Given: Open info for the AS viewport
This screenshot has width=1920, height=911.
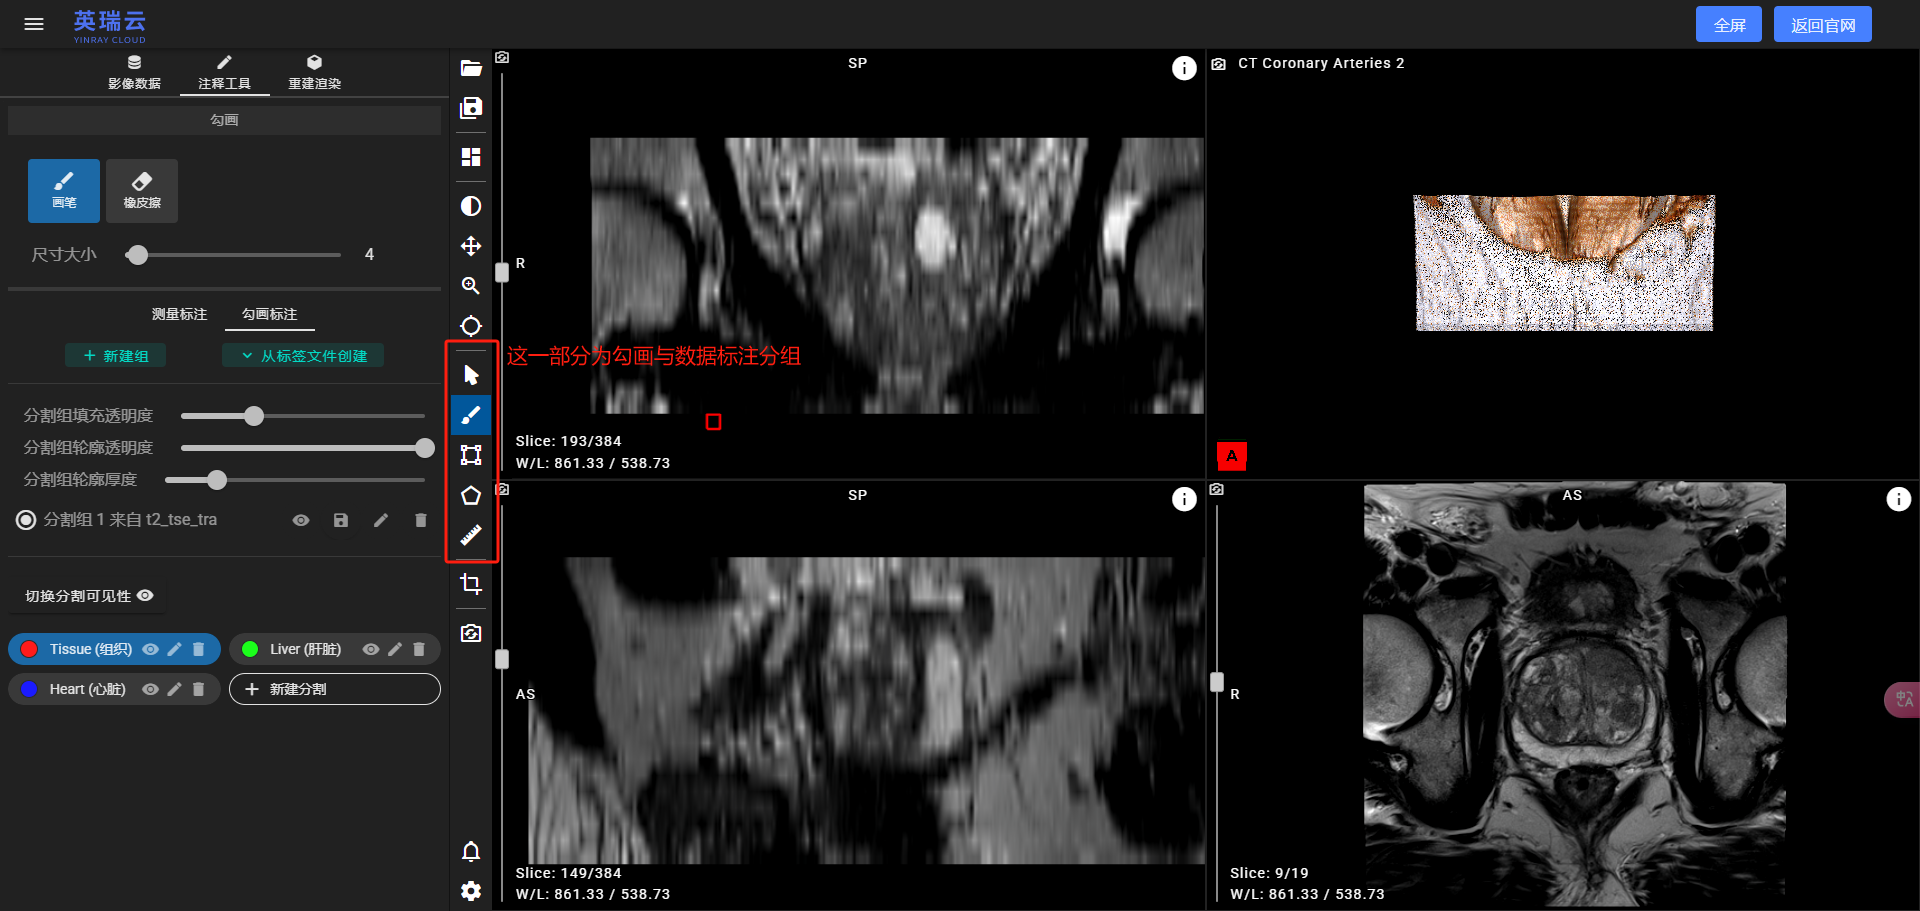Looking at the screenshot, I should (1898, 499).
